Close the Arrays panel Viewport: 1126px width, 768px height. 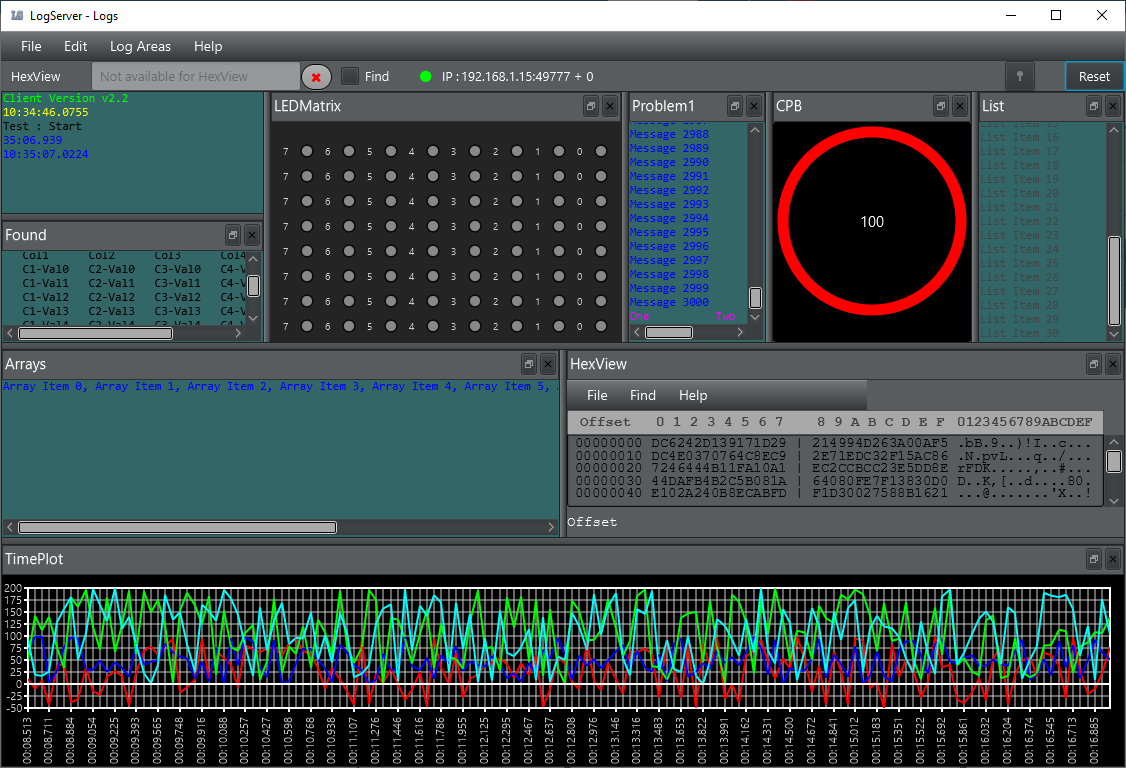coord(547,364)
